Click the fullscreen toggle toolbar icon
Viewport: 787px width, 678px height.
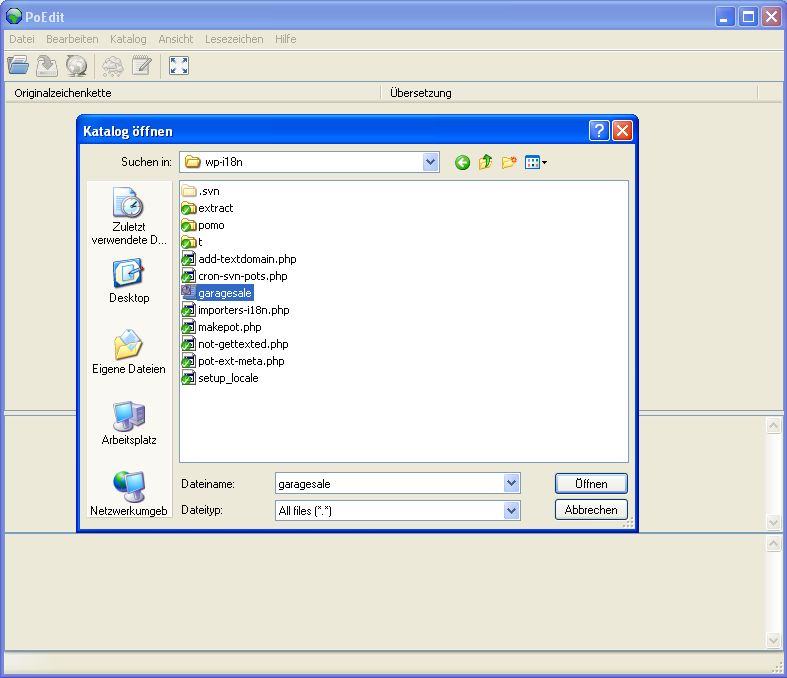click(x=179, y=66)
